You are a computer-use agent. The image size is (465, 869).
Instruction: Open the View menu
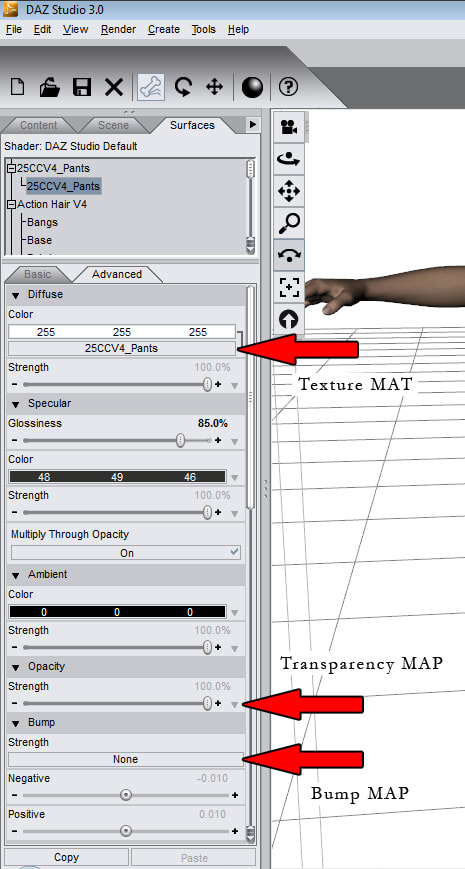pos(75,29)
